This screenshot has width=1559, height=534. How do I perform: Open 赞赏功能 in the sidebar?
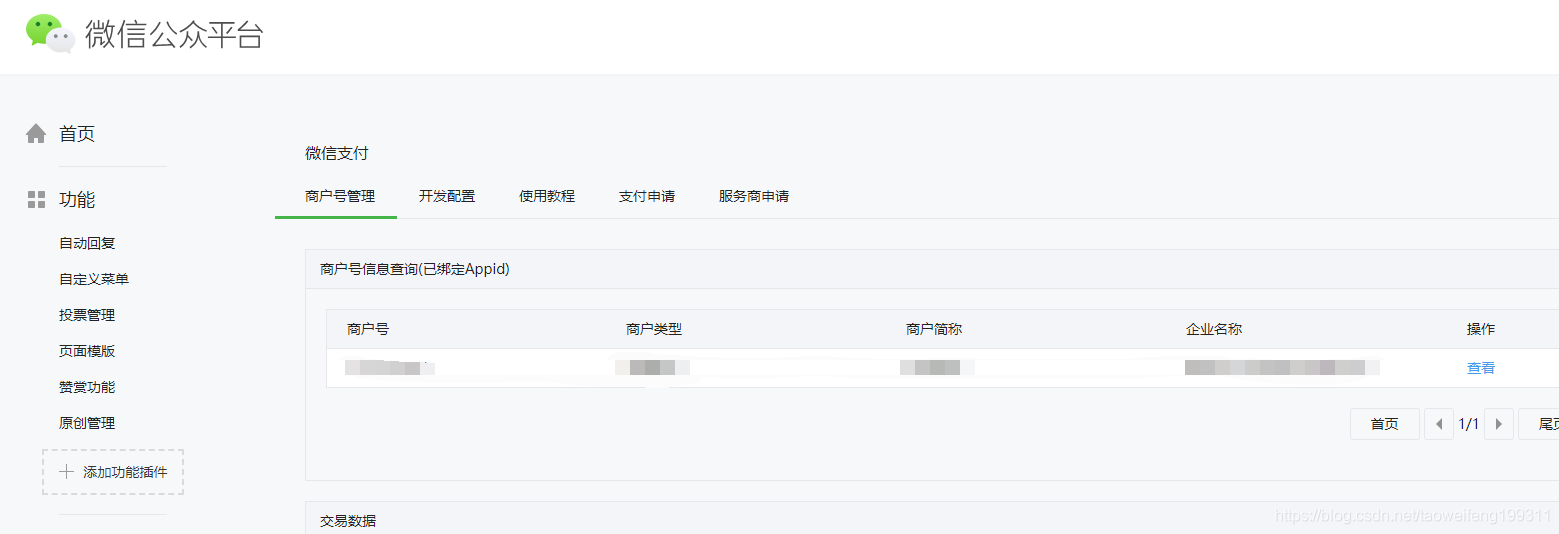[x=87, y=387]
